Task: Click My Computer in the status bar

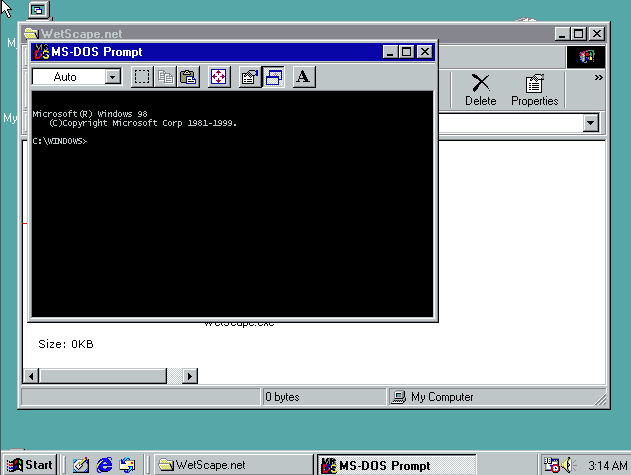Action: pos(442,397)
